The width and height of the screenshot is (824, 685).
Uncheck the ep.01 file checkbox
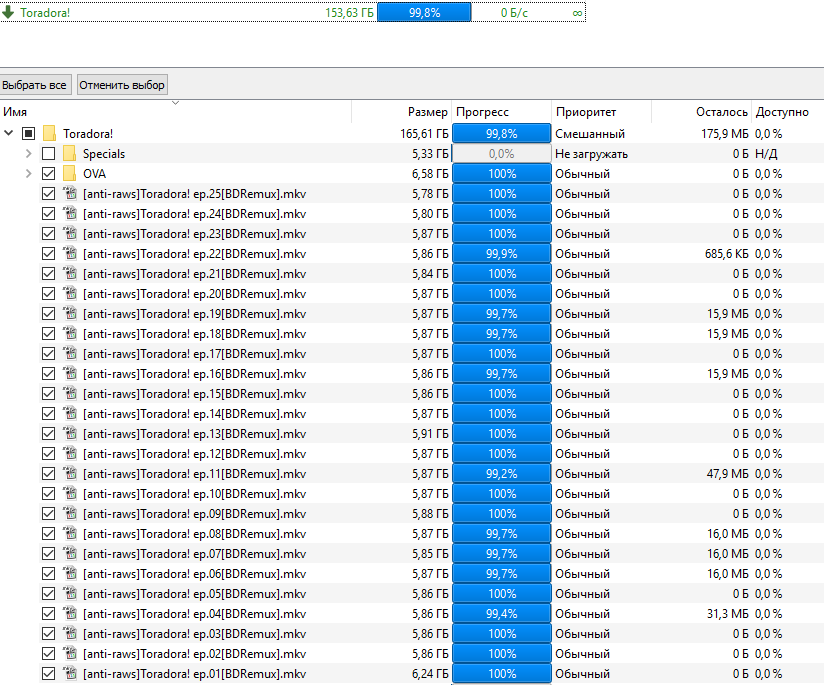48,673
